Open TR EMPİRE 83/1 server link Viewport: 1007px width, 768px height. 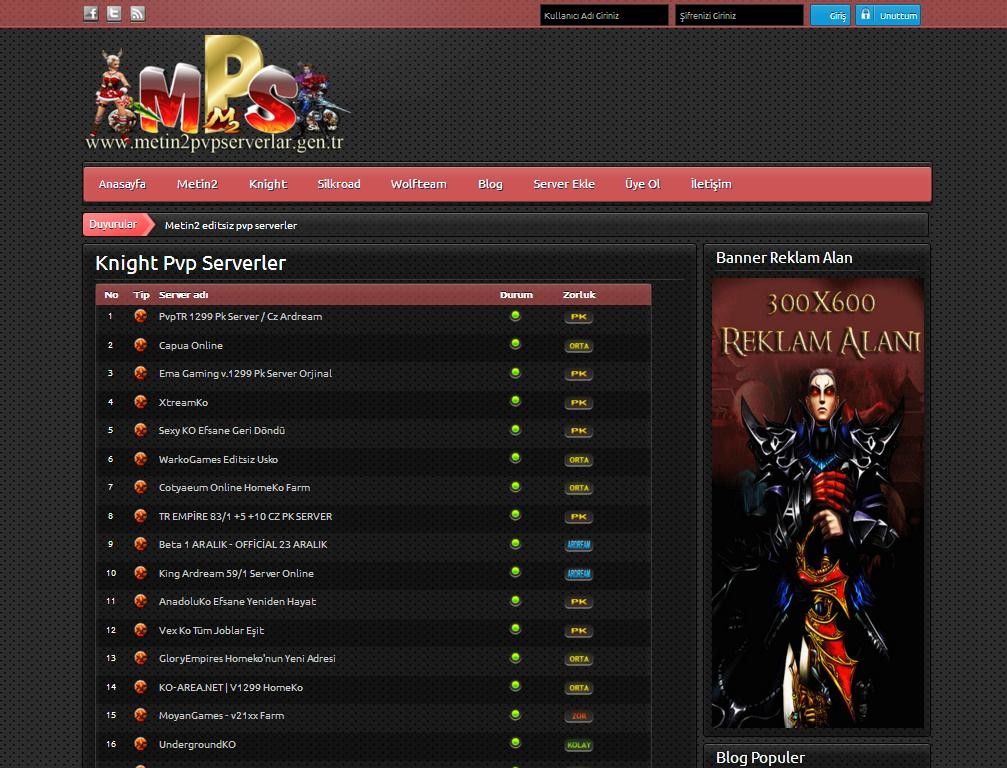(245, 517)
